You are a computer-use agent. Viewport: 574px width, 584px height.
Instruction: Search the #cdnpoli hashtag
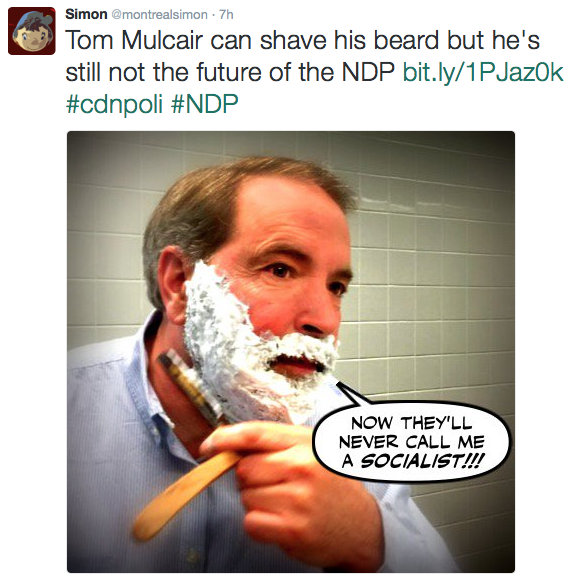114,104
